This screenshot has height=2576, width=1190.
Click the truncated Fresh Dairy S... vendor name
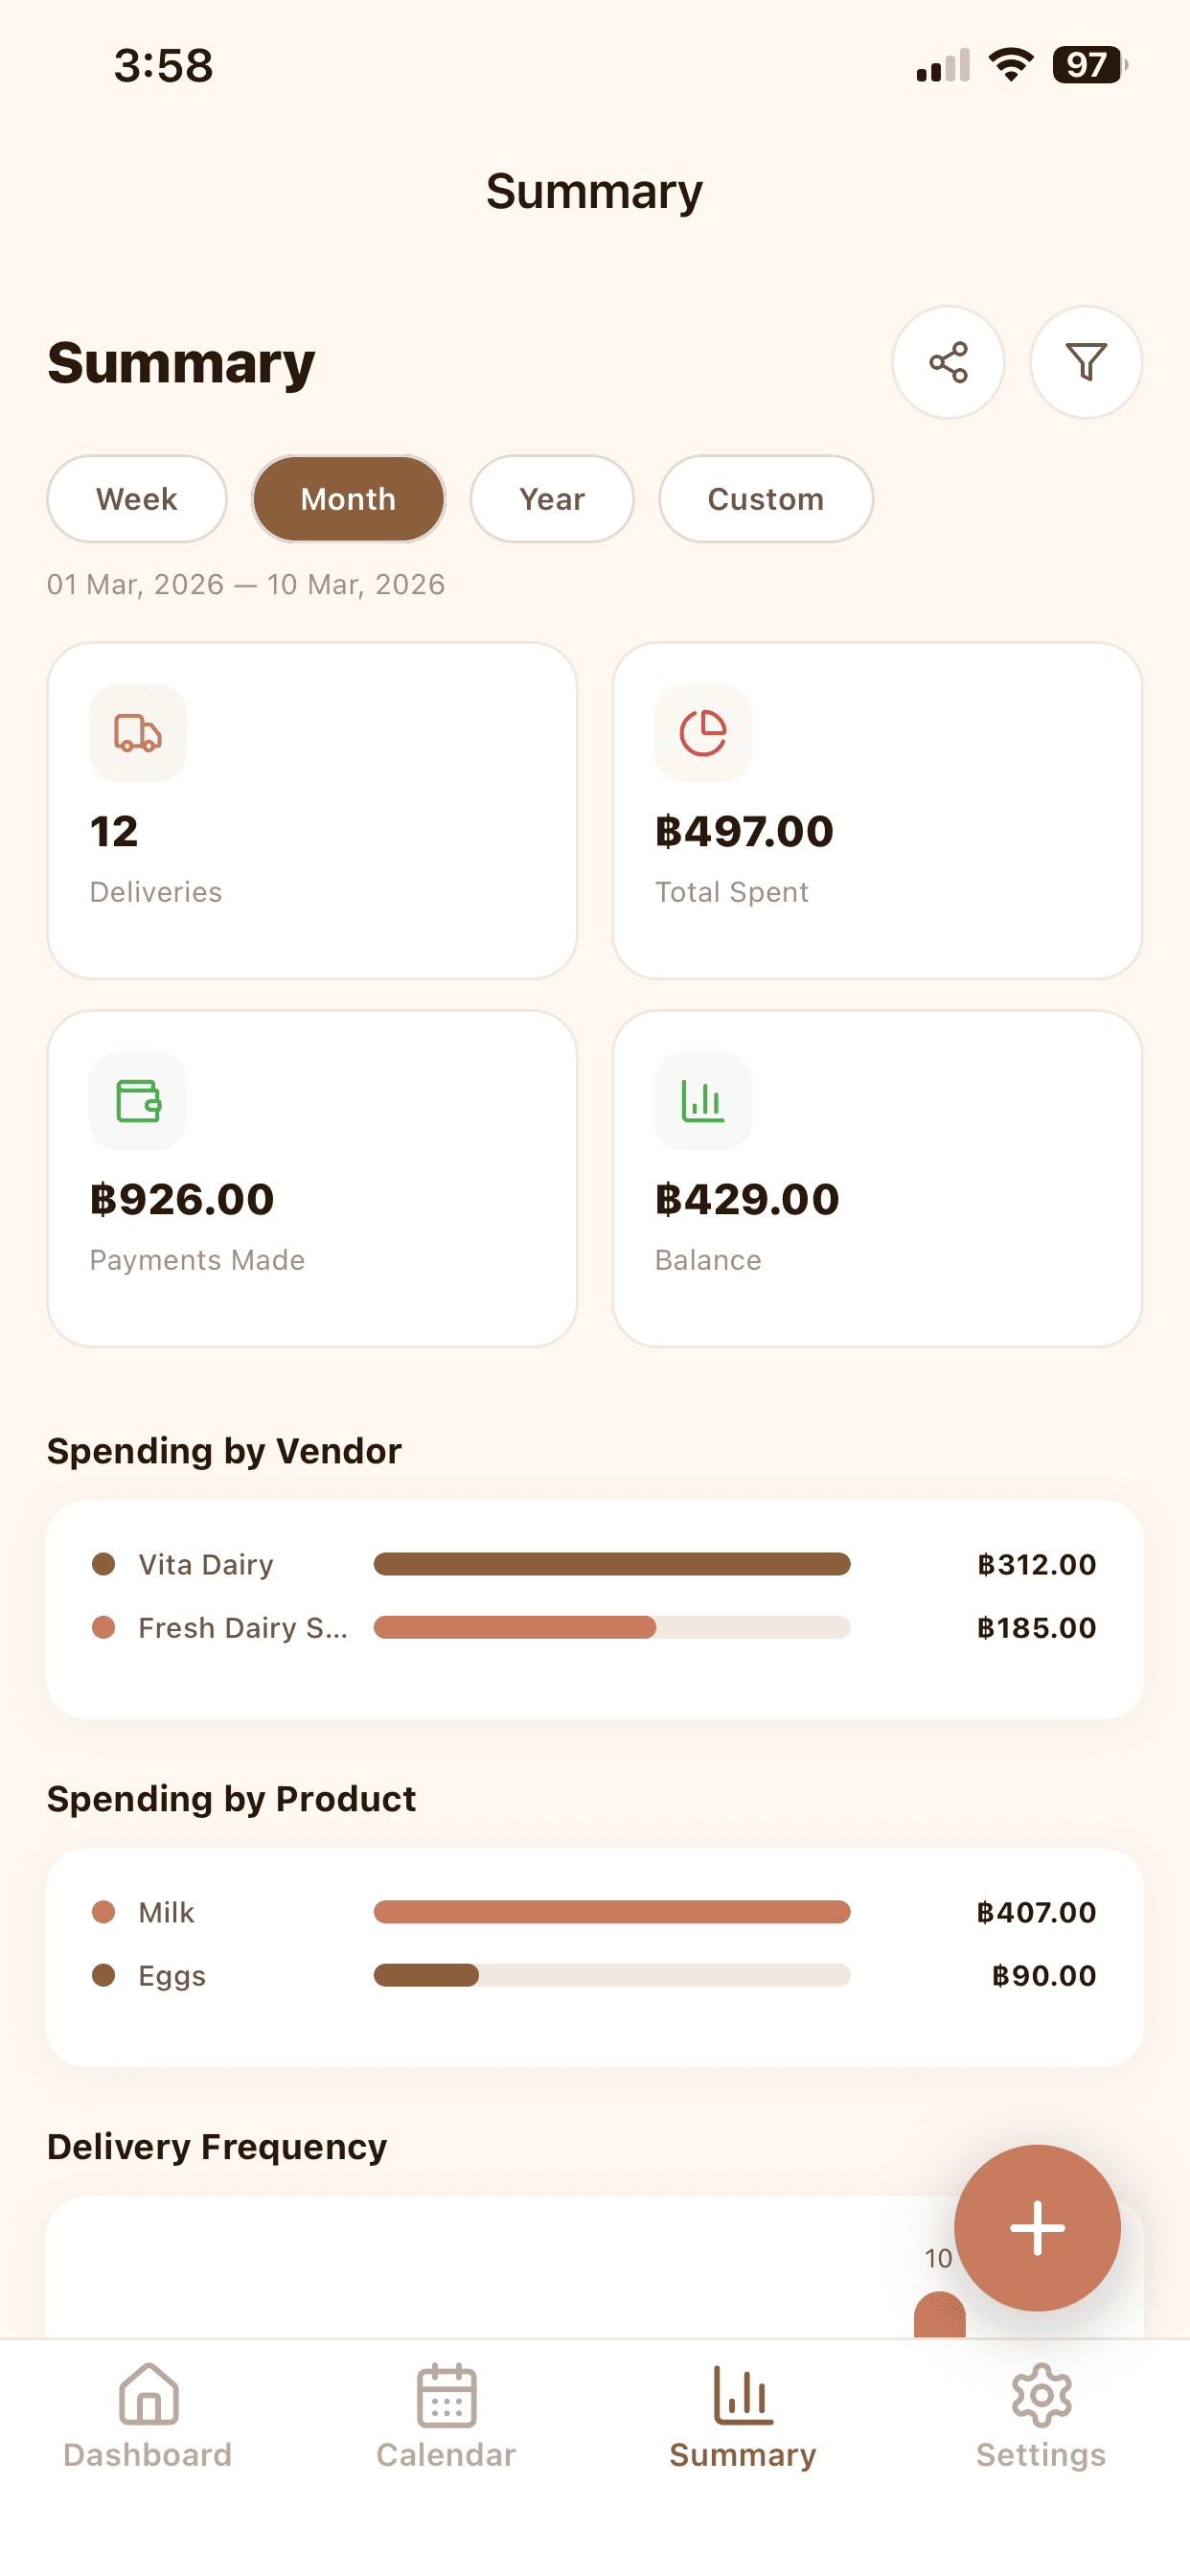pos(243,1627)
